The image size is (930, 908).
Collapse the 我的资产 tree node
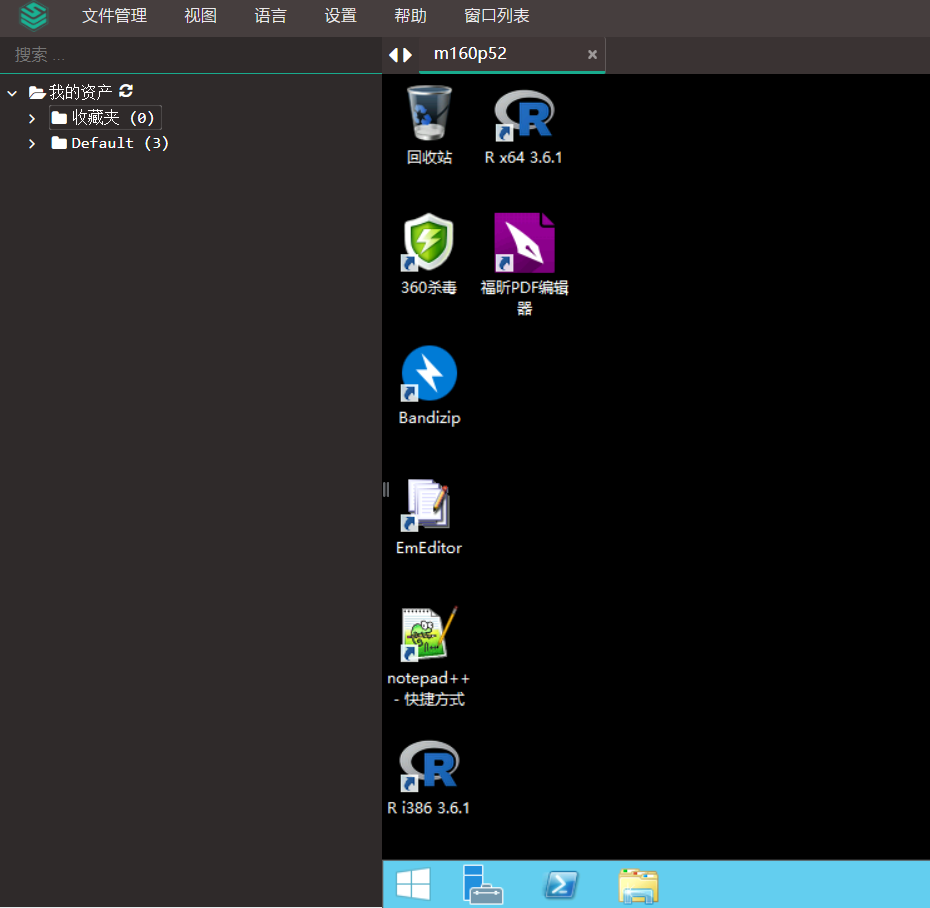11,91
